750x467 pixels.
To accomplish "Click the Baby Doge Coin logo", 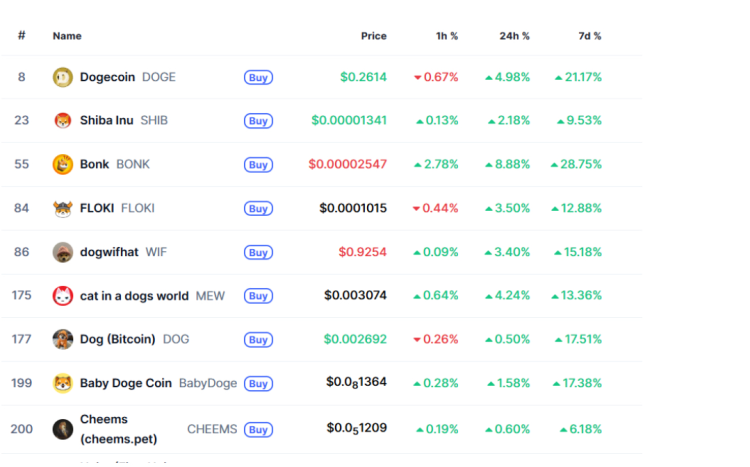I will point(63,383).
